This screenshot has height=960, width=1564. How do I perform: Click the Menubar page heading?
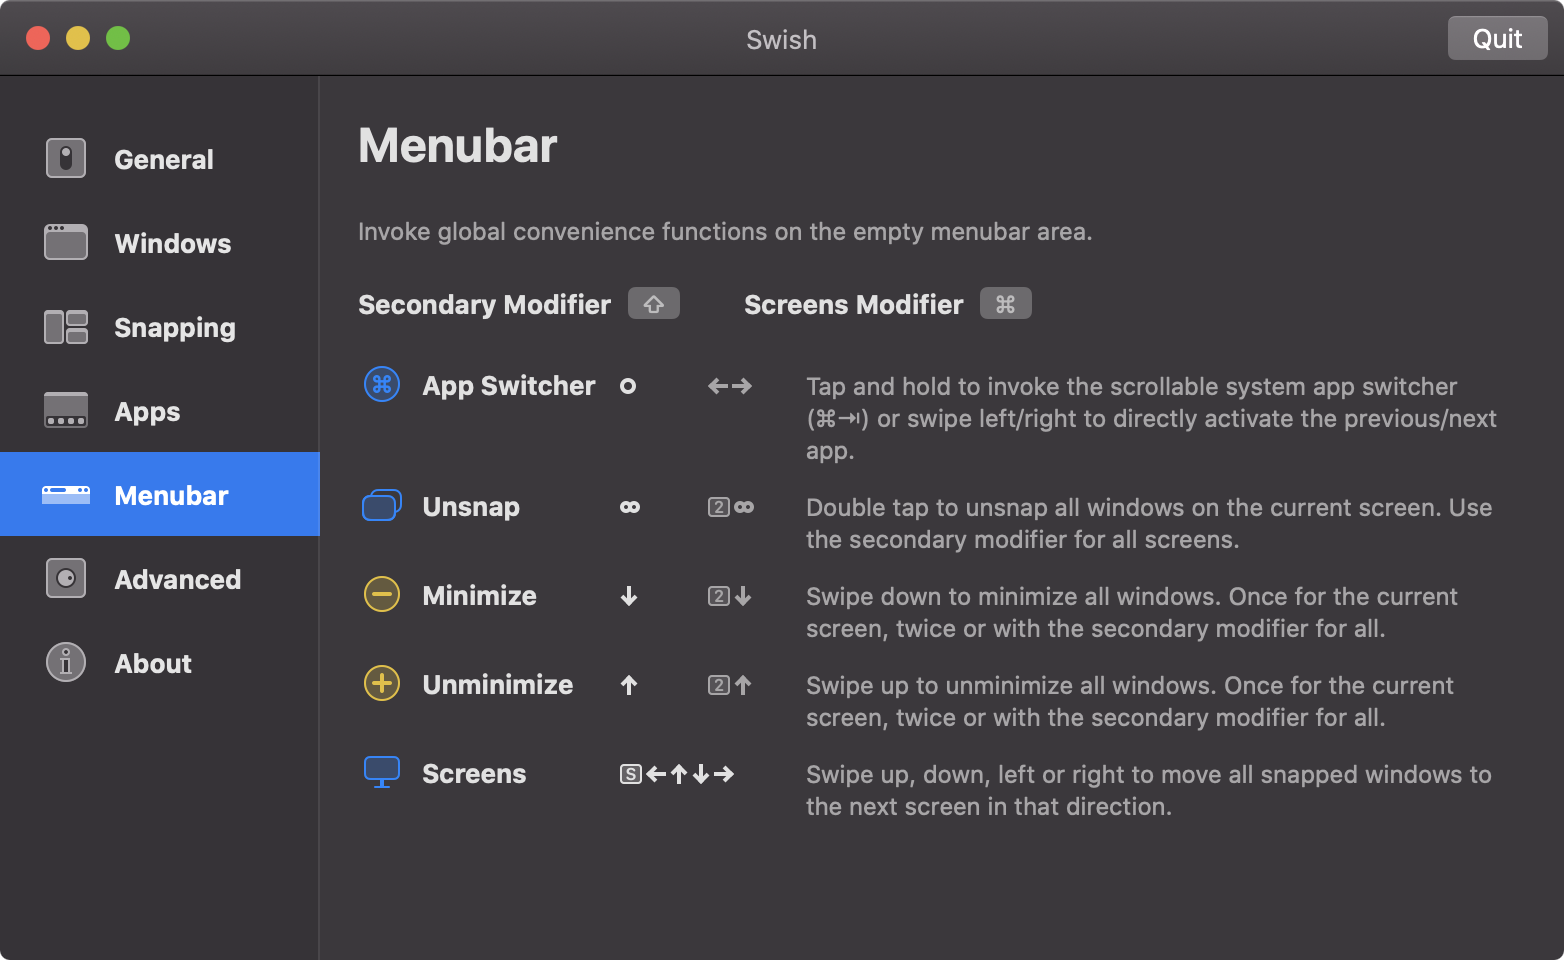coord(457,145)
